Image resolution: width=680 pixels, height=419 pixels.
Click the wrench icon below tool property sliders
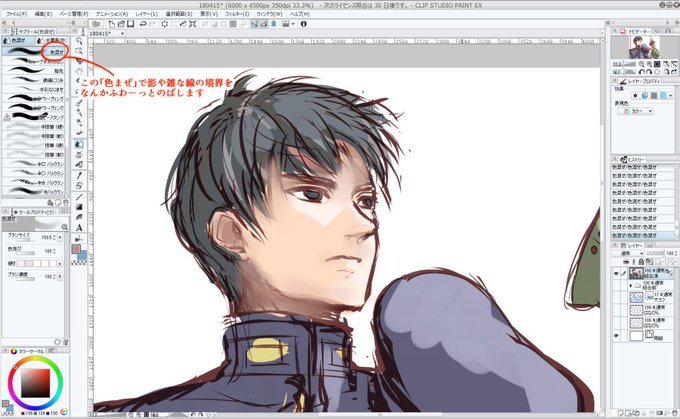point(65,342)
